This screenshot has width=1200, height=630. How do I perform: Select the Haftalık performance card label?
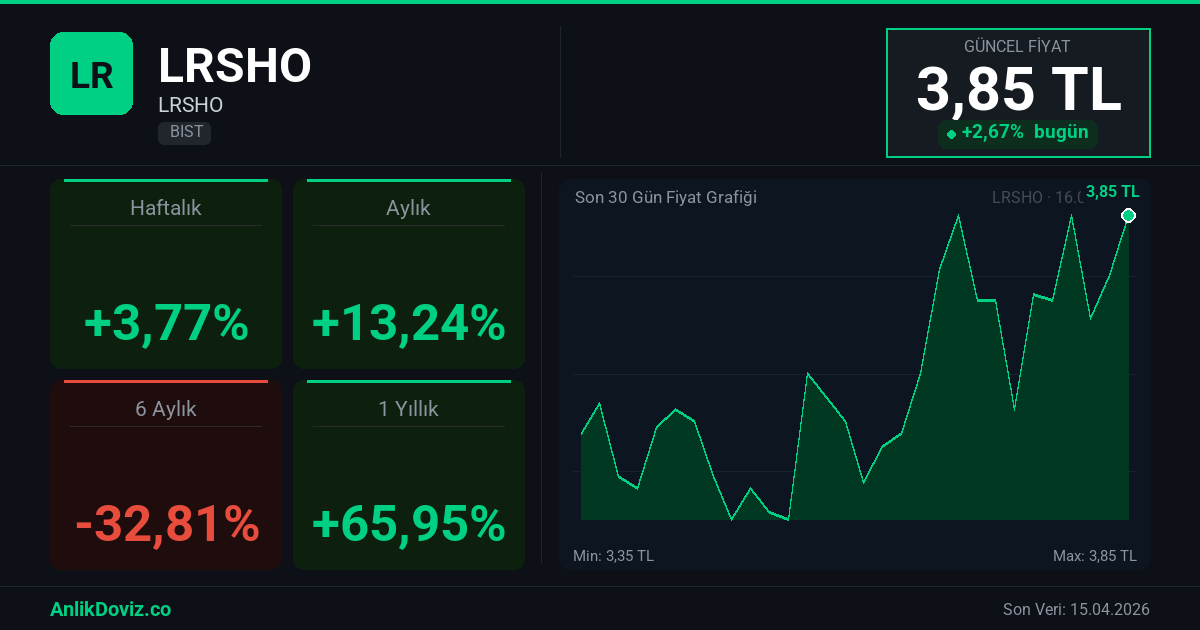(x=166, y=208)
